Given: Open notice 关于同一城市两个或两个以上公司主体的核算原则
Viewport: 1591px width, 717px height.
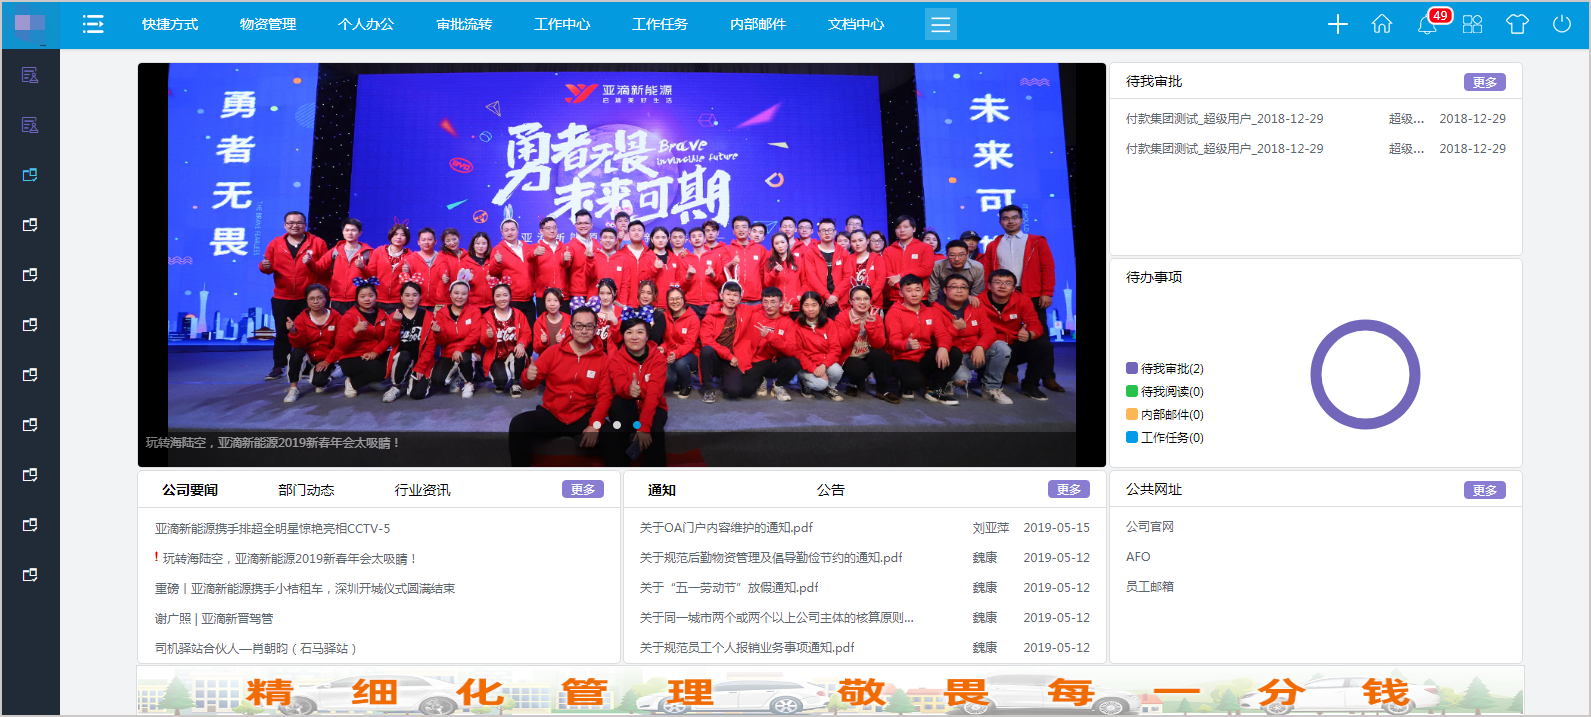Looking at the screenshot, I should (777, 617).
